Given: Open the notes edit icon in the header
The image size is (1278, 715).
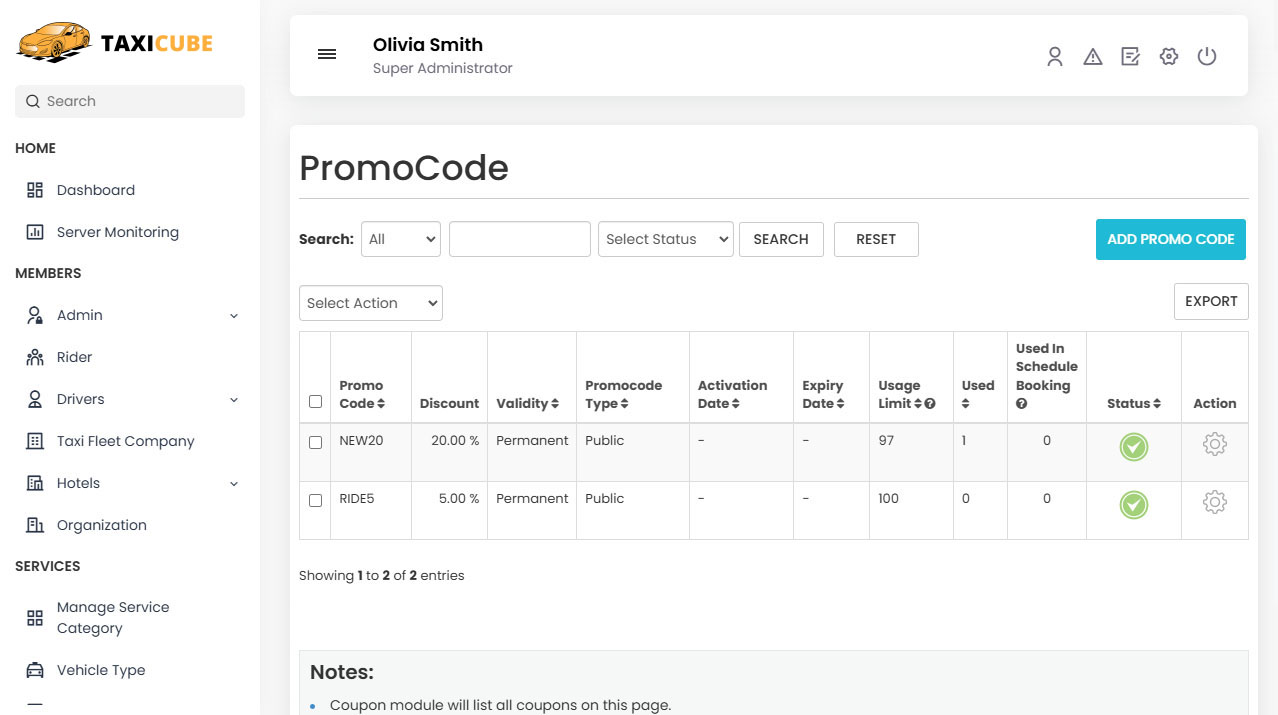Looking at the screenshot, I should (x=1130, y=57).
